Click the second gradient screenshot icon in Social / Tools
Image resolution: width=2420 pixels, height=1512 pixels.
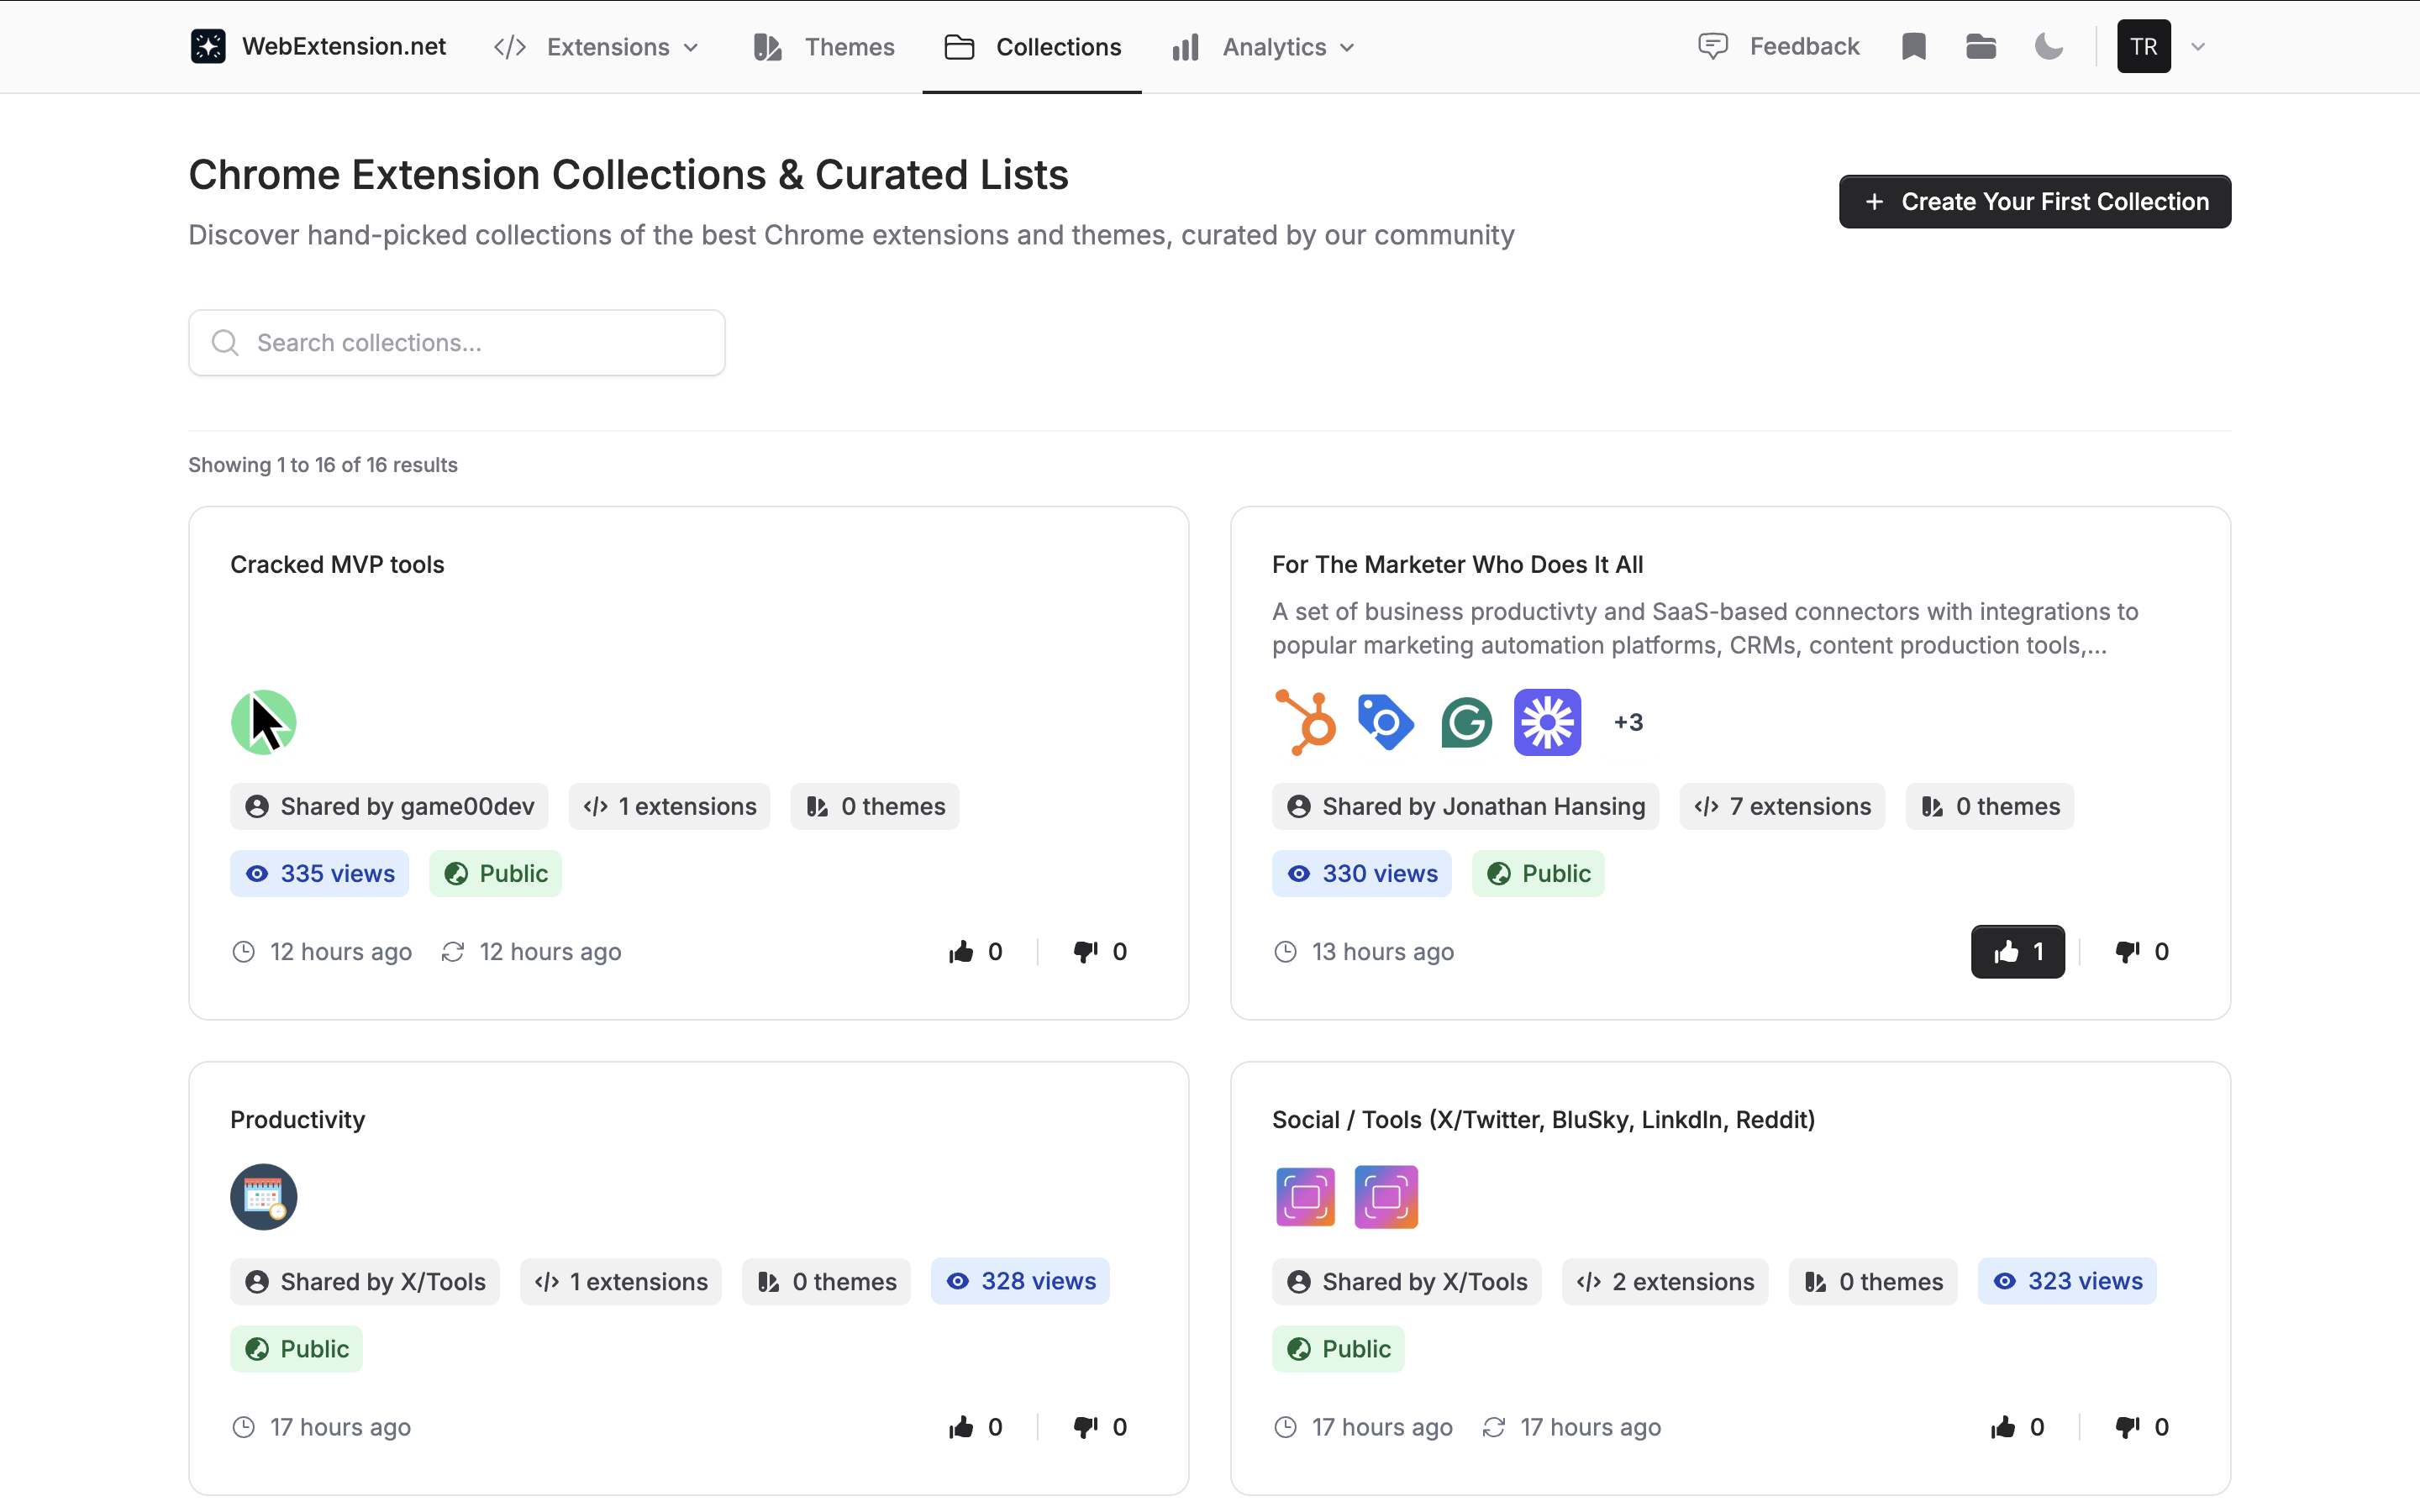1385,1196
